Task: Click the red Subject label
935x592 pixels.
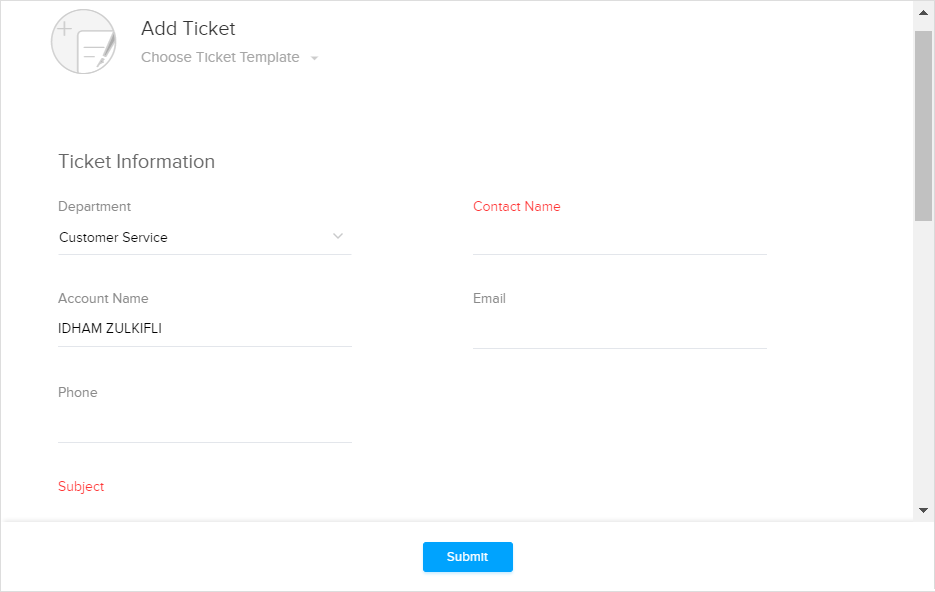Action: click(81, 486)
